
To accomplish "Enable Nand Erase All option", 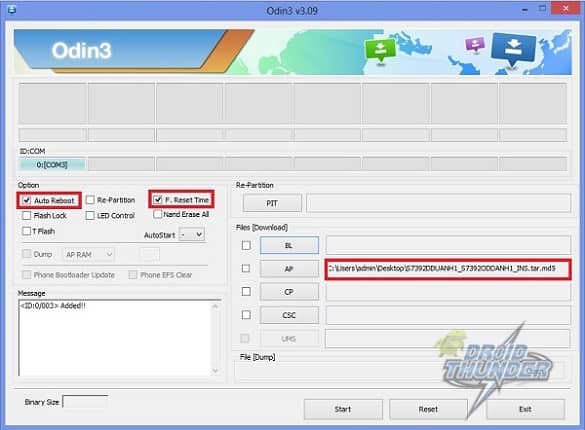I will pos(158,214).
